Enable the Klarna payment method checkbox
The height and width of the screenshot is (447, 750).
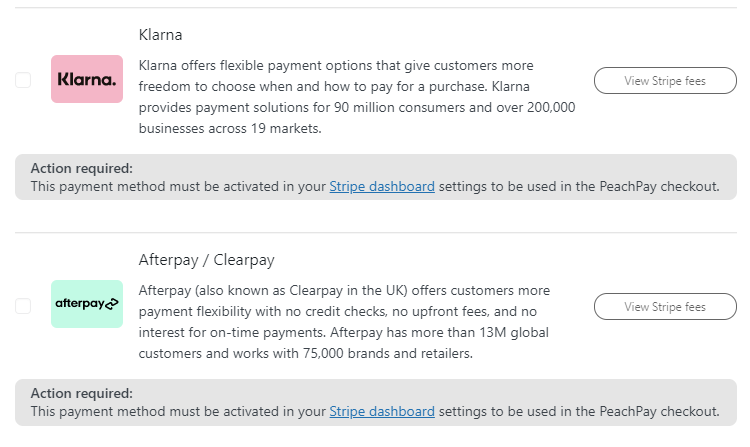[23, 80]
